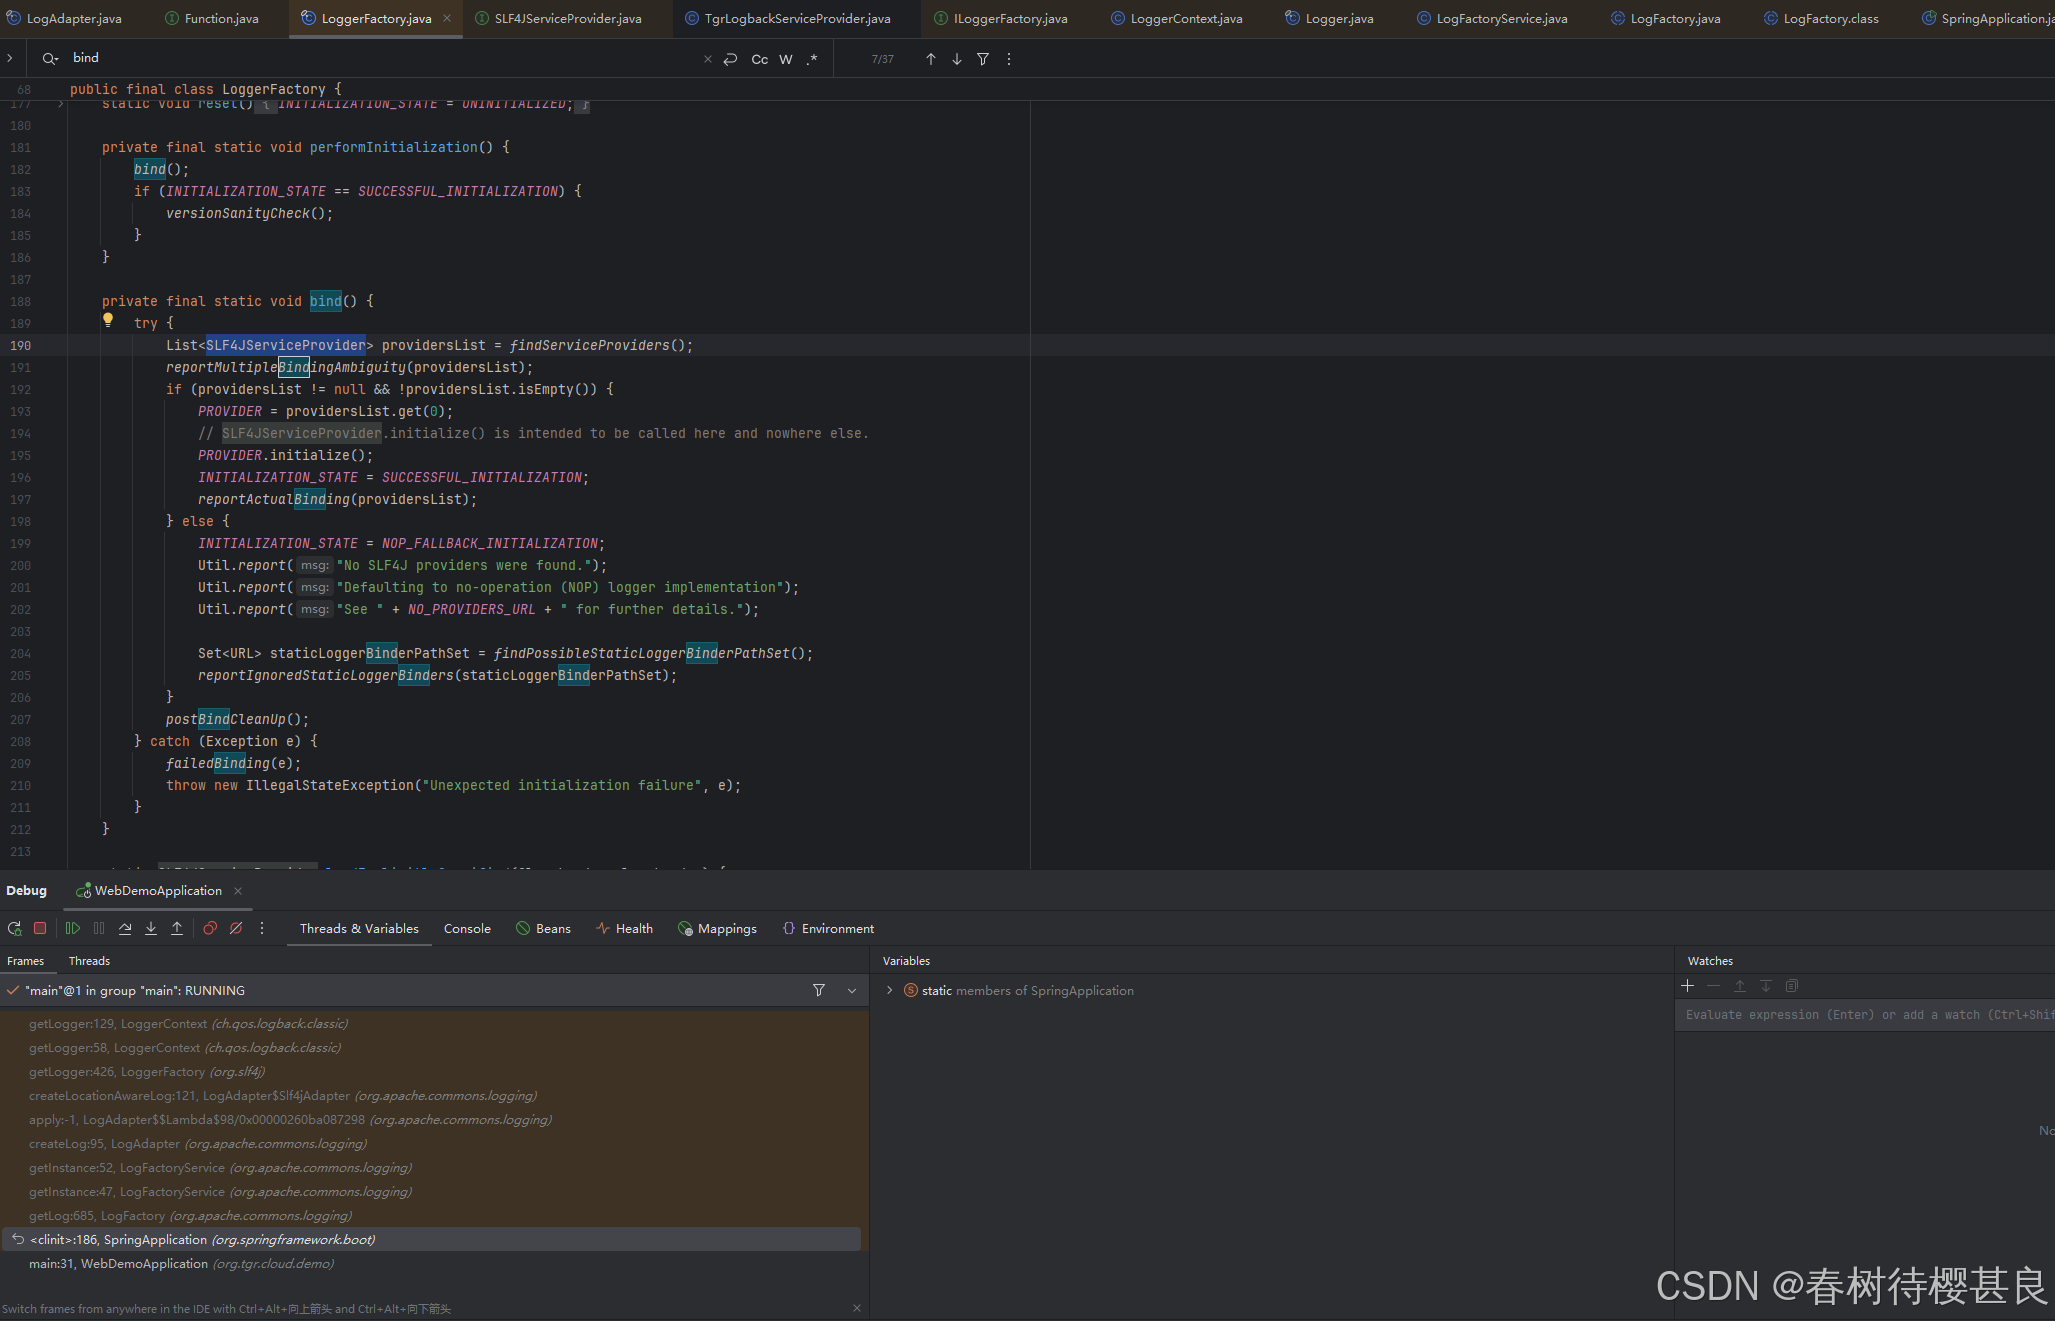Step into the method
Image resolution: width=2055 pixels, height=1321 pixels.
click(151, 928)
